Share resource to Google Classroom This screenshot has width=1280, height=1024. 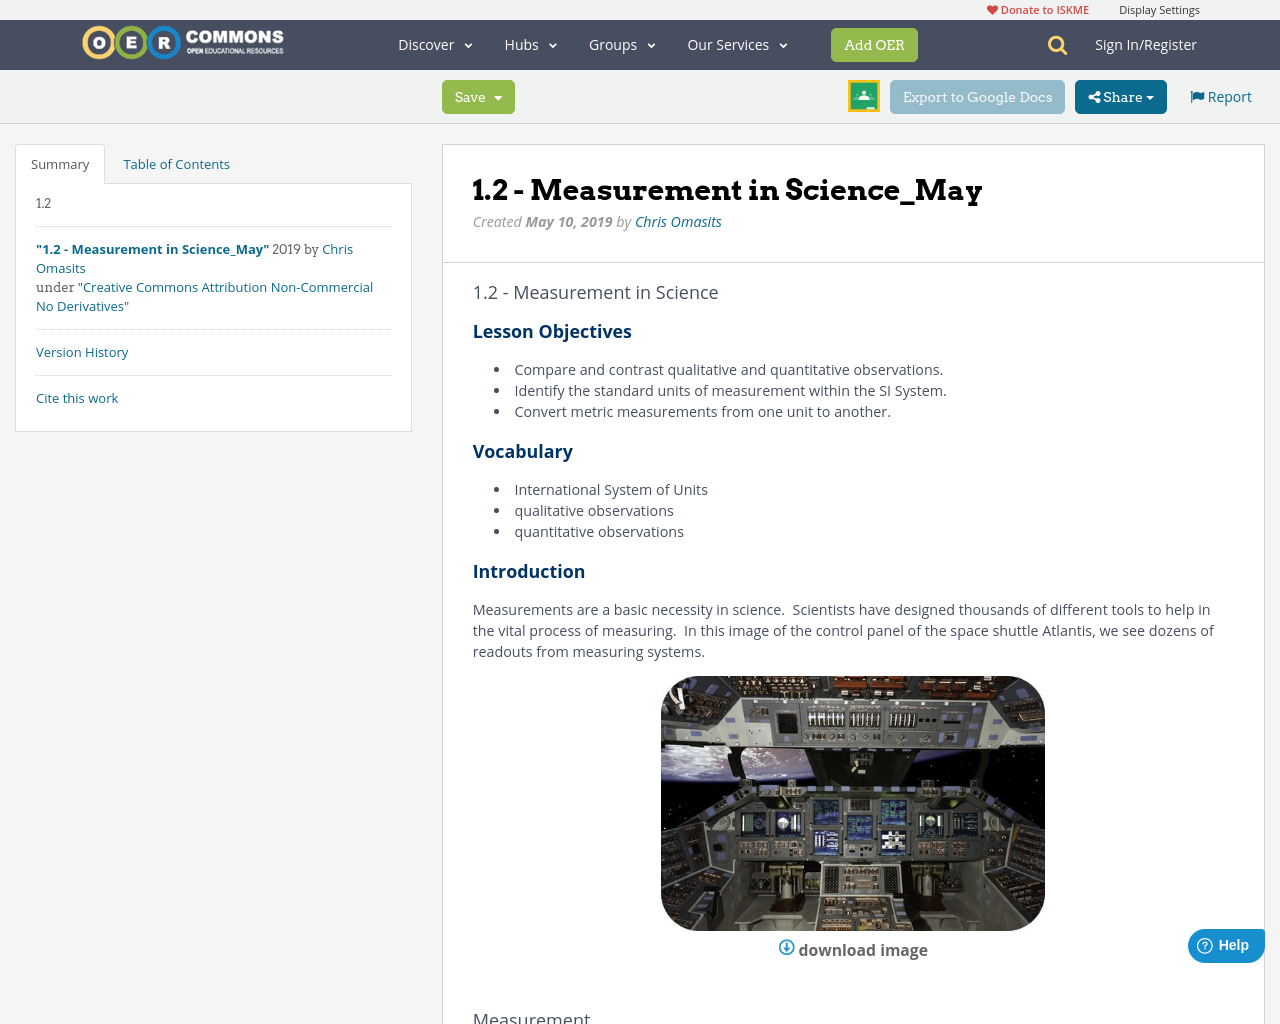coord(863,96)
